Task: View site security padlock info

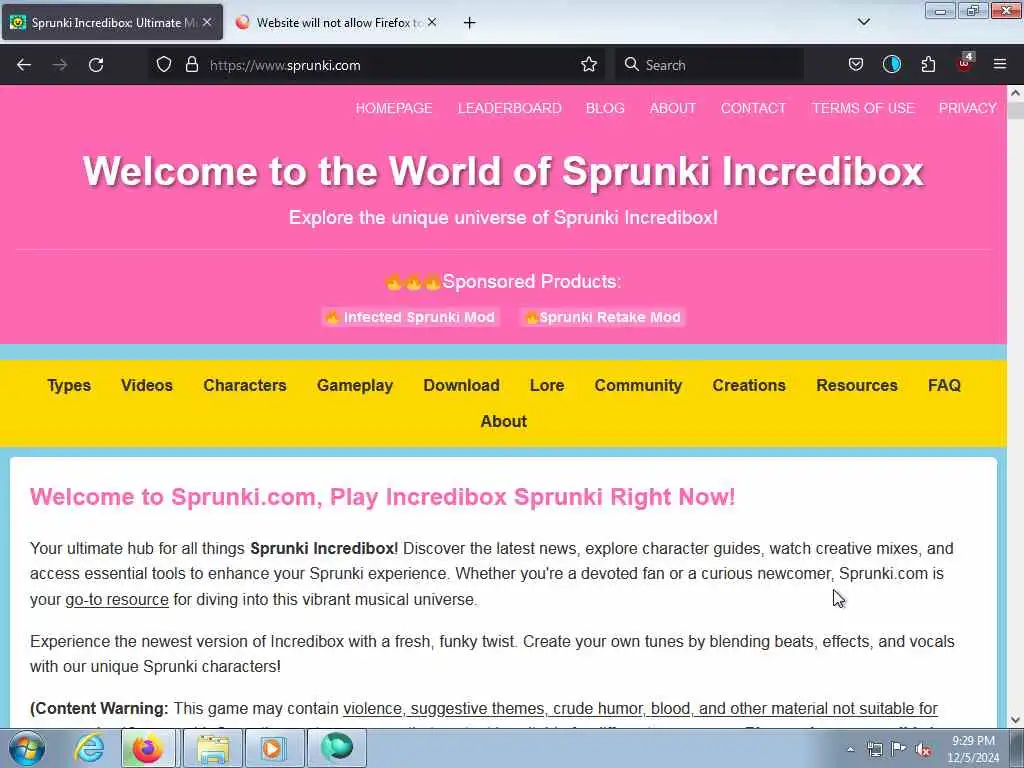Action: coord(191,65)
